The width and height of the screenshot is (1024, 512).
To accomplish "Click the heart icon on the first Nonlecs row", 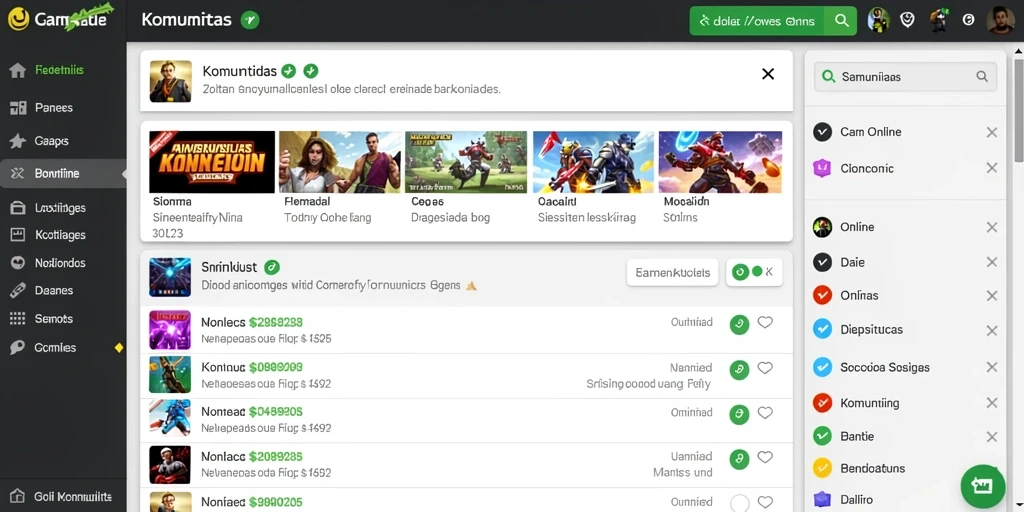I will 765,323.
